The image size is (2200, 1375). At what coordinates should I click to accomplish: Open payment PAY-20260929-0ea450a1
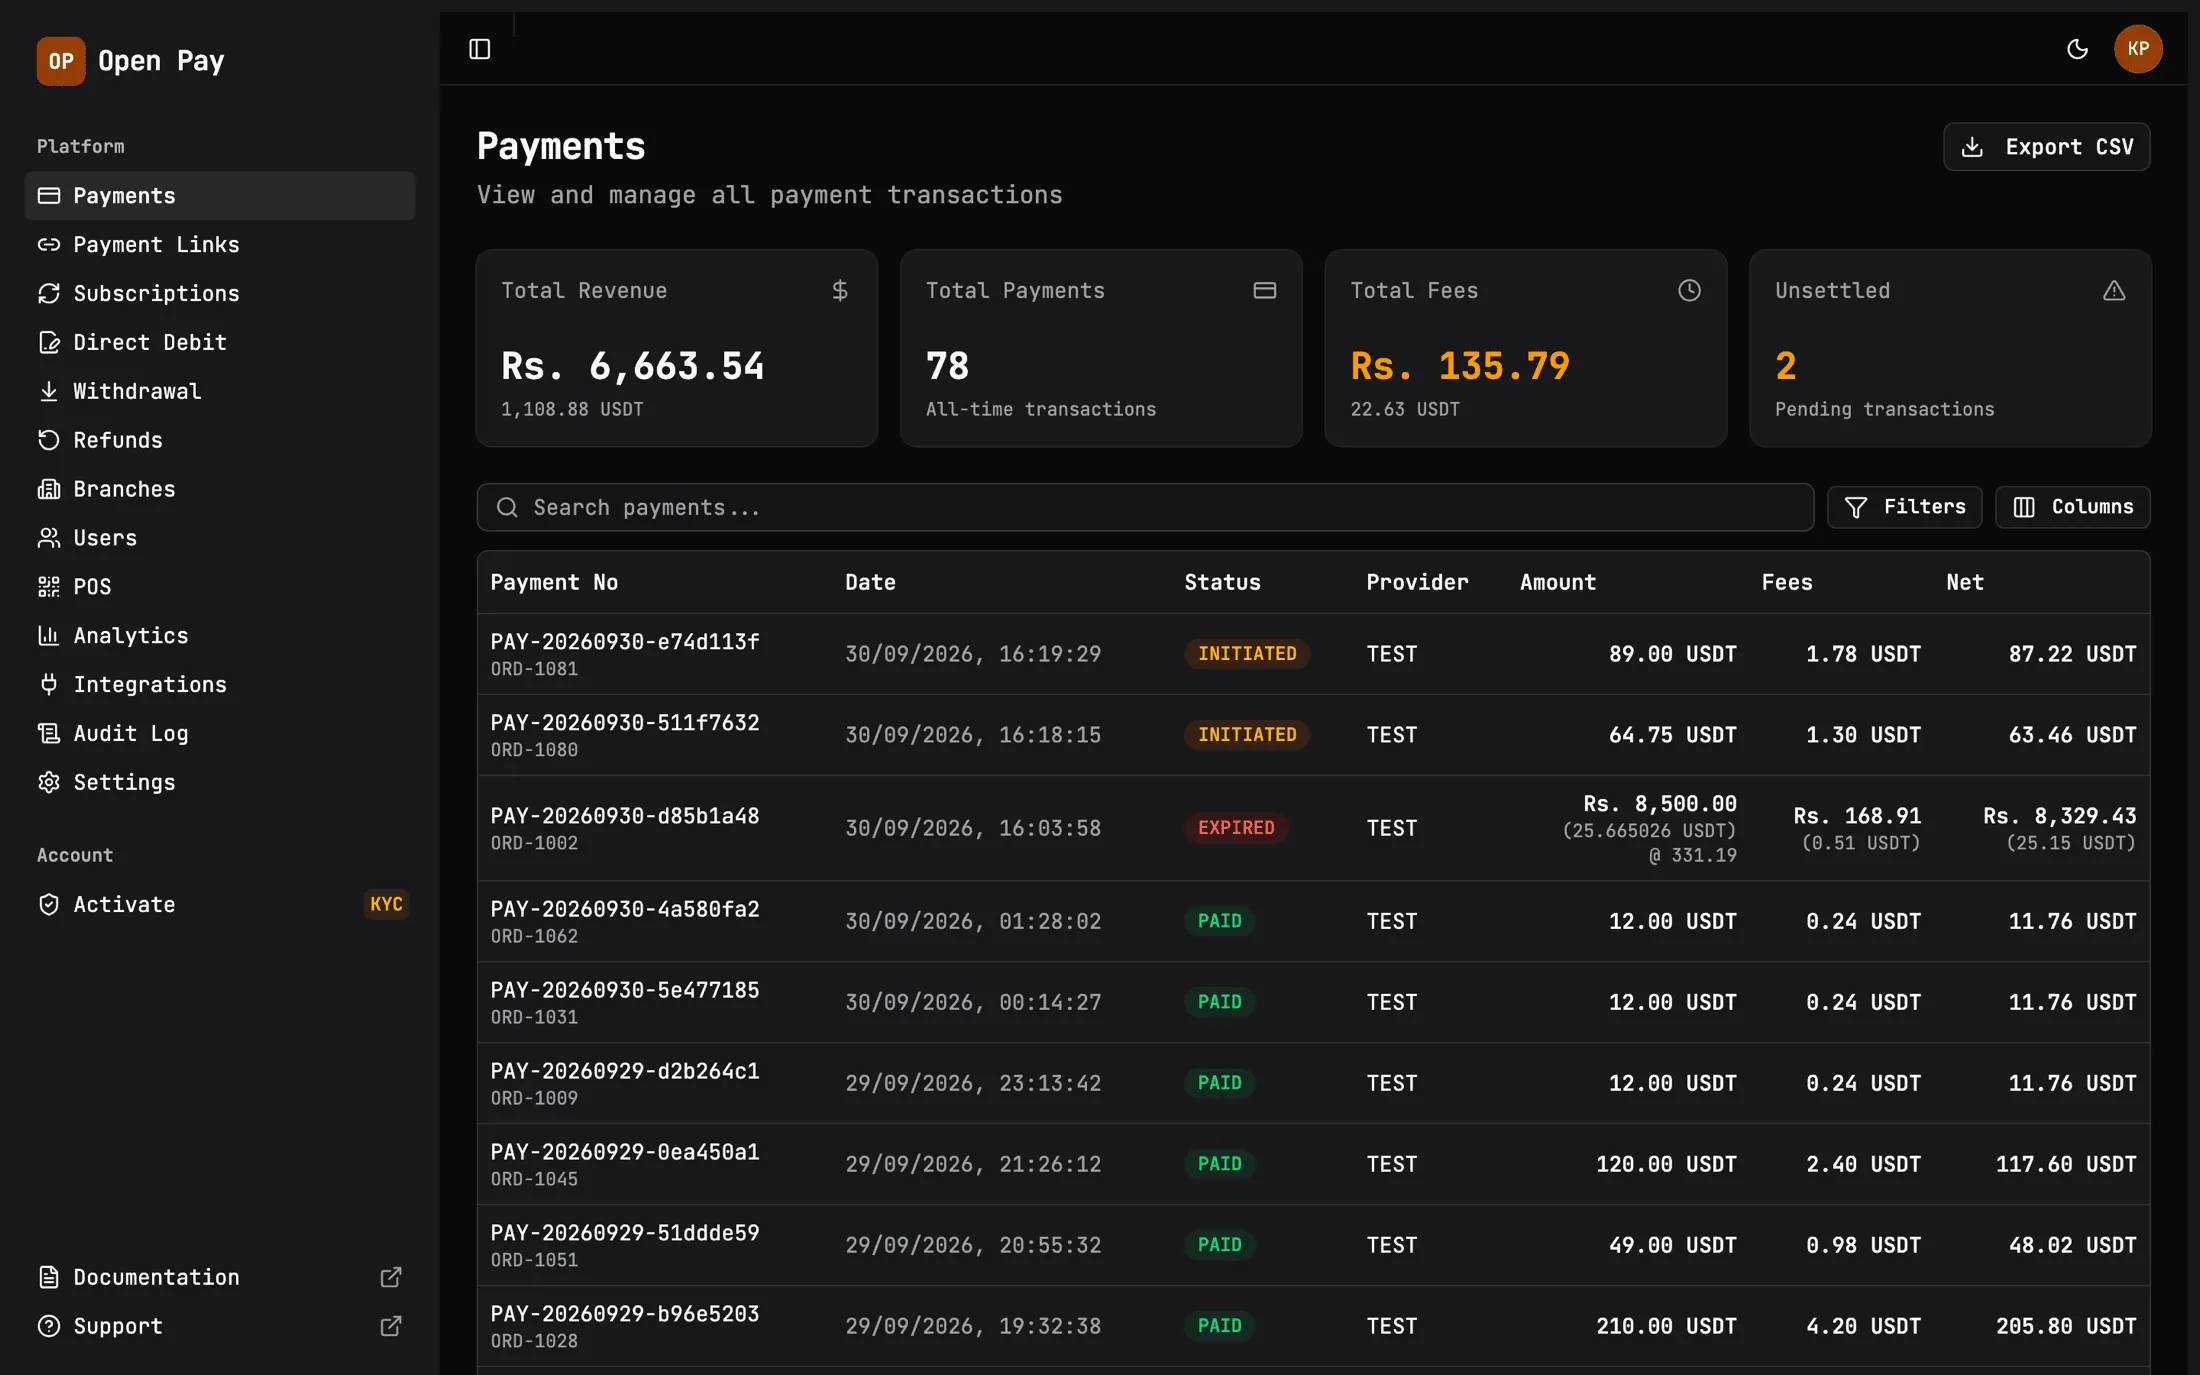tap(625, 1153)
